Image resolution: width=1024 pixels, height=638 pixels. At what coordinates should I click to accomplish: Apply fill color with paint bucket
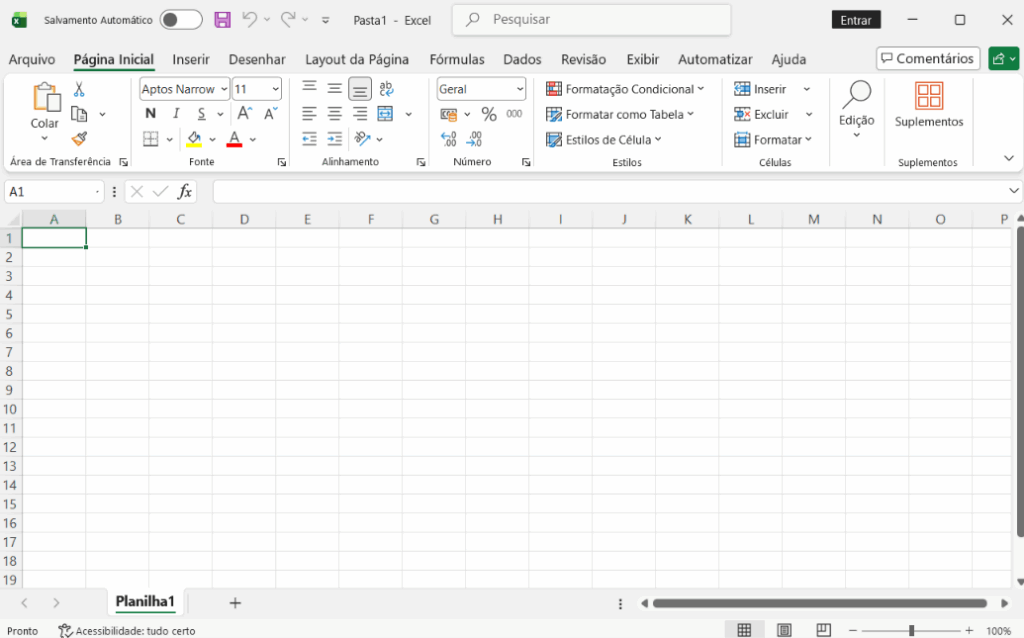(x=194, y=139)
